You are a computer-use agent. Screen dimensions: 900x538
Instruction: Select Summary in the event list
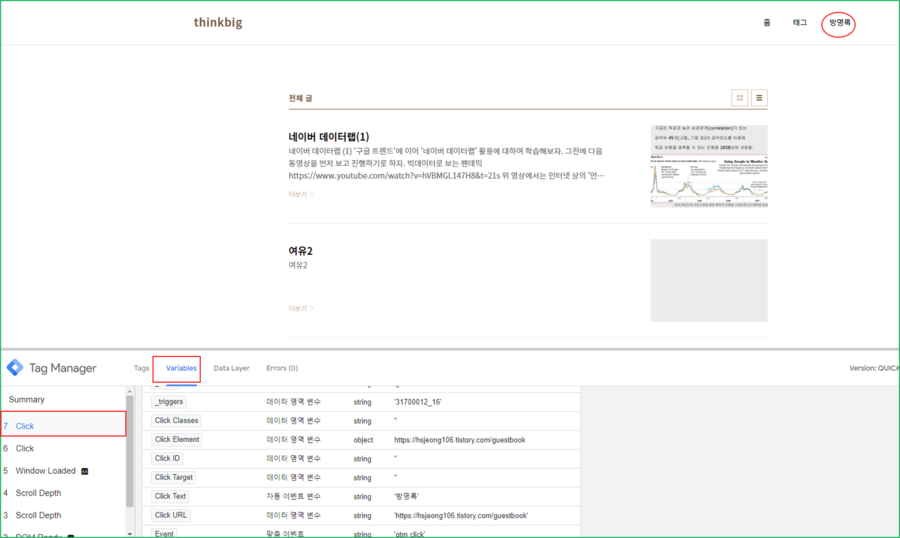26,400
